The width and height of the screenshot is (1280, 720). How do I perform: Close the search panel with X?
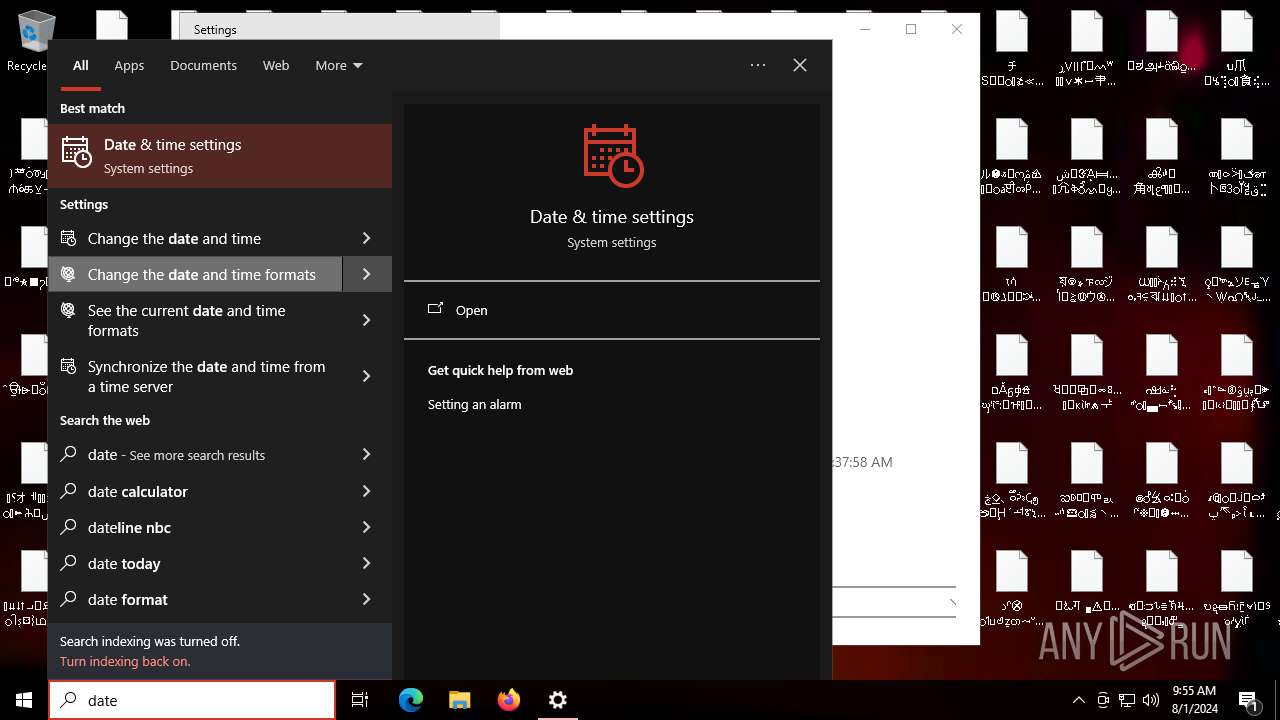pyautogui.click(x=800, y=65)
